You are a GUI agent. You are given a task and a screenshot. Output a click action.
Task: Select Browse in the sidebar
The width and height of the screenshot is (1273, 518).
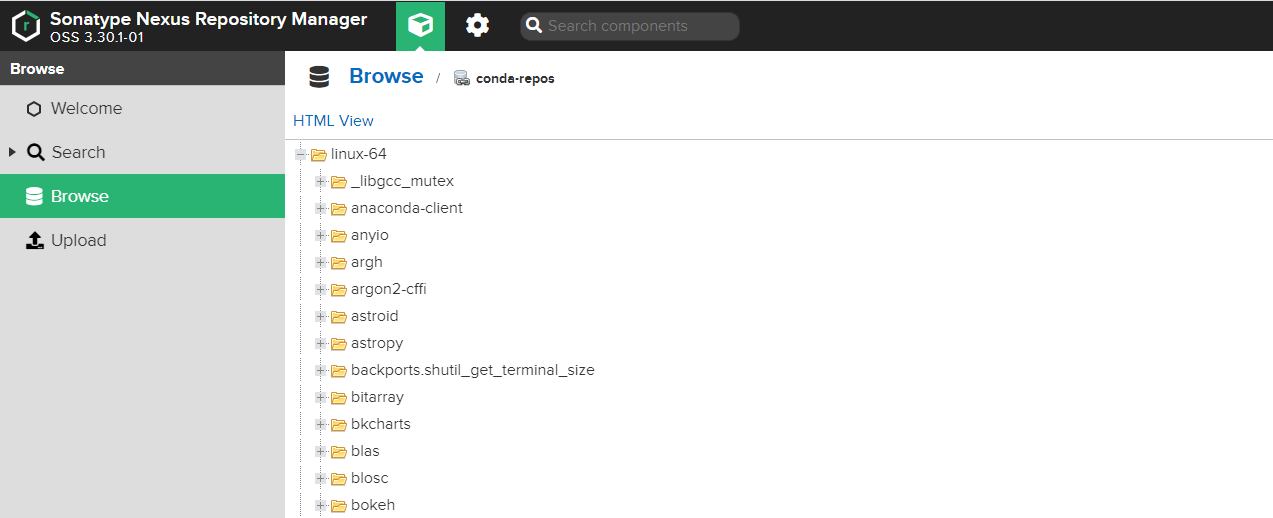click(142, 196)
